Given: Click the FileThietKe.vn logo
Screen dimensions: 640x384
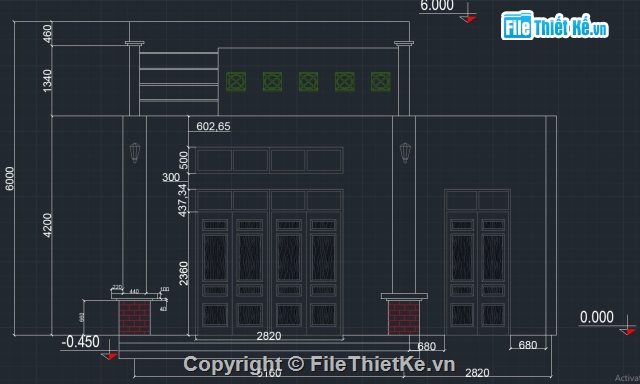Looking at the screenshot, I should coord(555,26).
